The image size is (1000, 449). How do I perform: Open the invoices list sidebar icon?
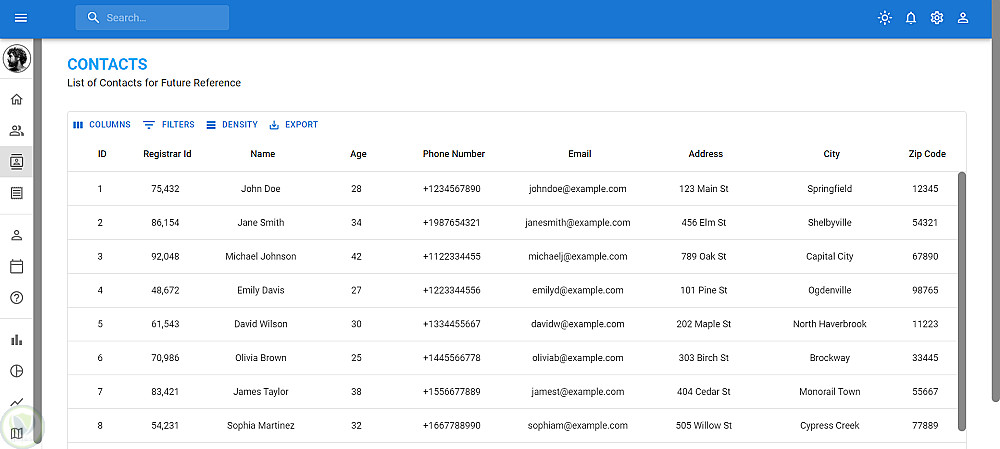tap(16, 193)
